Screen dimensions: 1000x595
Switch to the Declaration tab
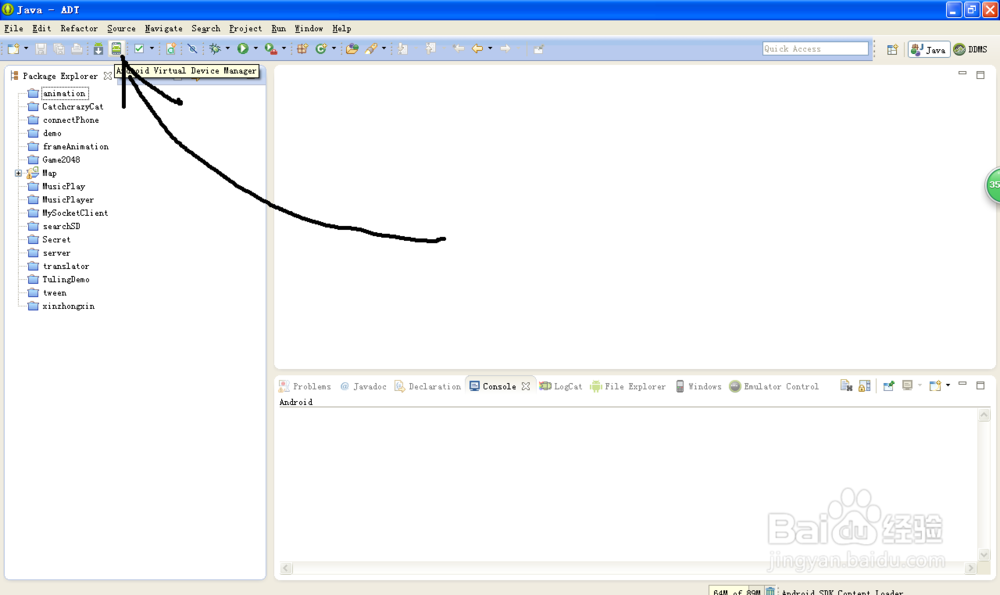coord(427,386)
